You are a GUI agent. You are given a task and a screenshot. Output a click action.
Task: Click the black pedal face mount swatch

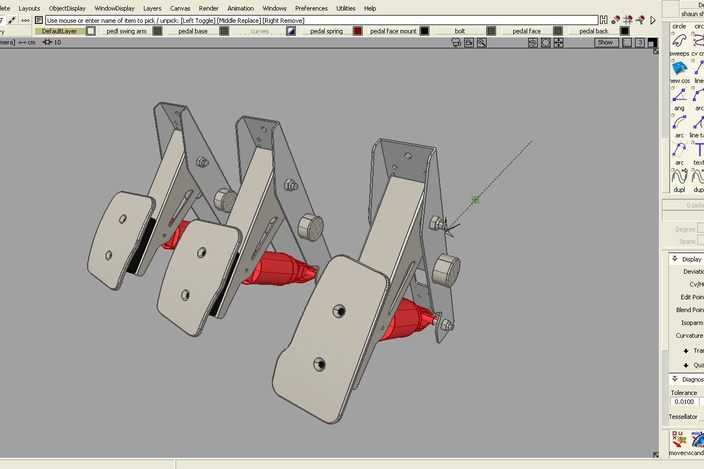click(424, 31)
